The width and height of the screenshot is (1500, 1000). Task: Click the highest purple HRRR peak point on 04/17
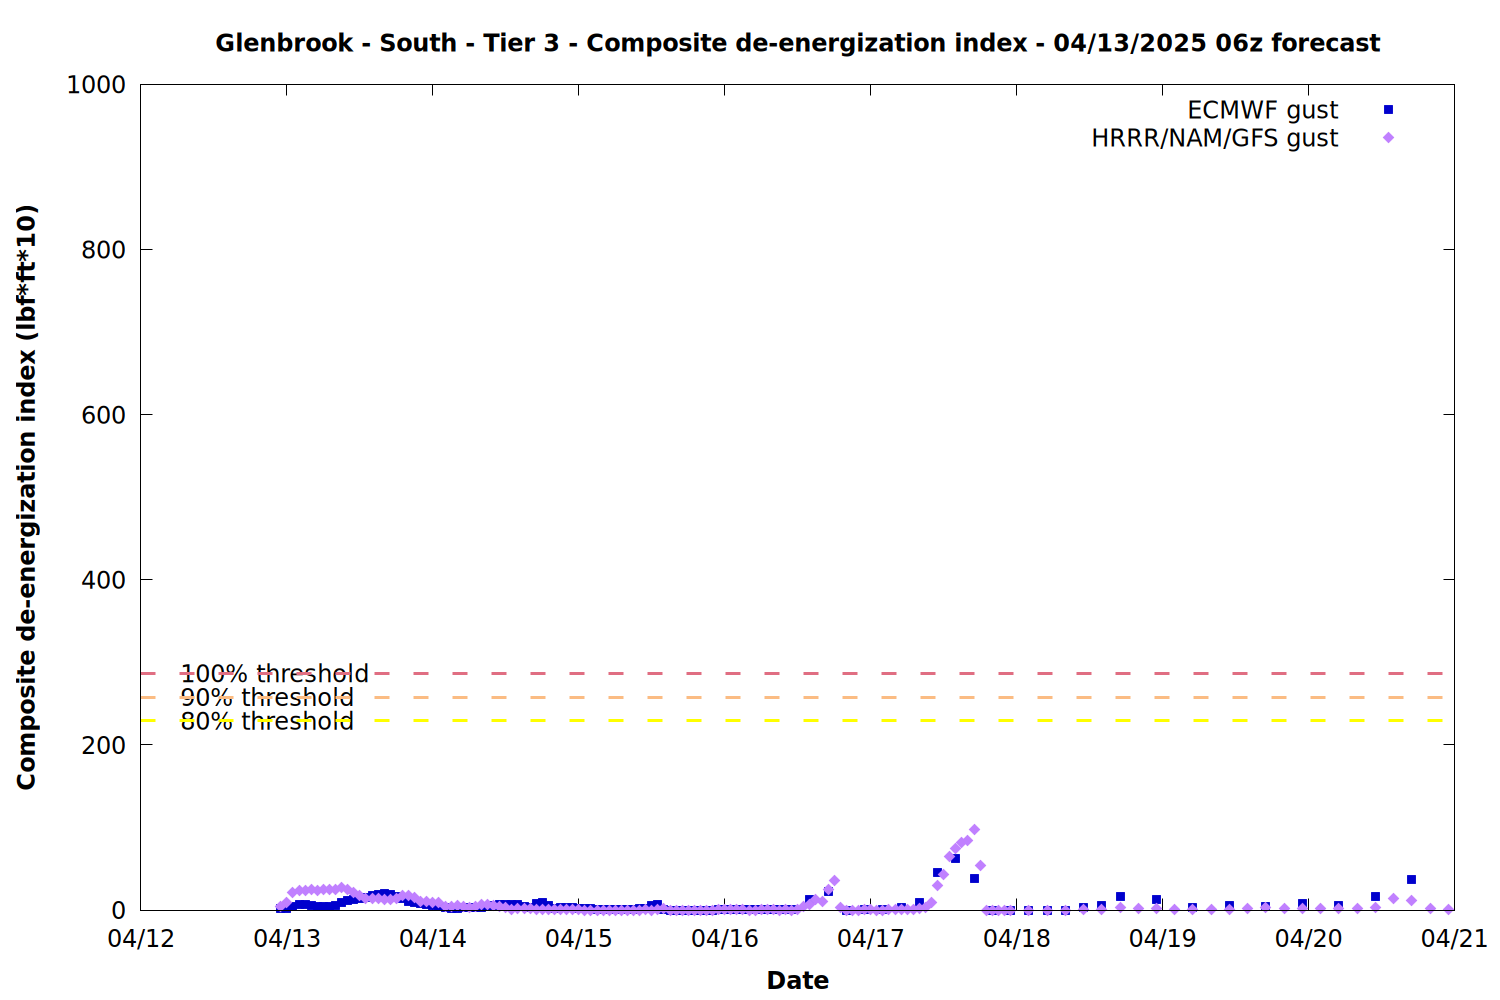(x=974, y=830)
